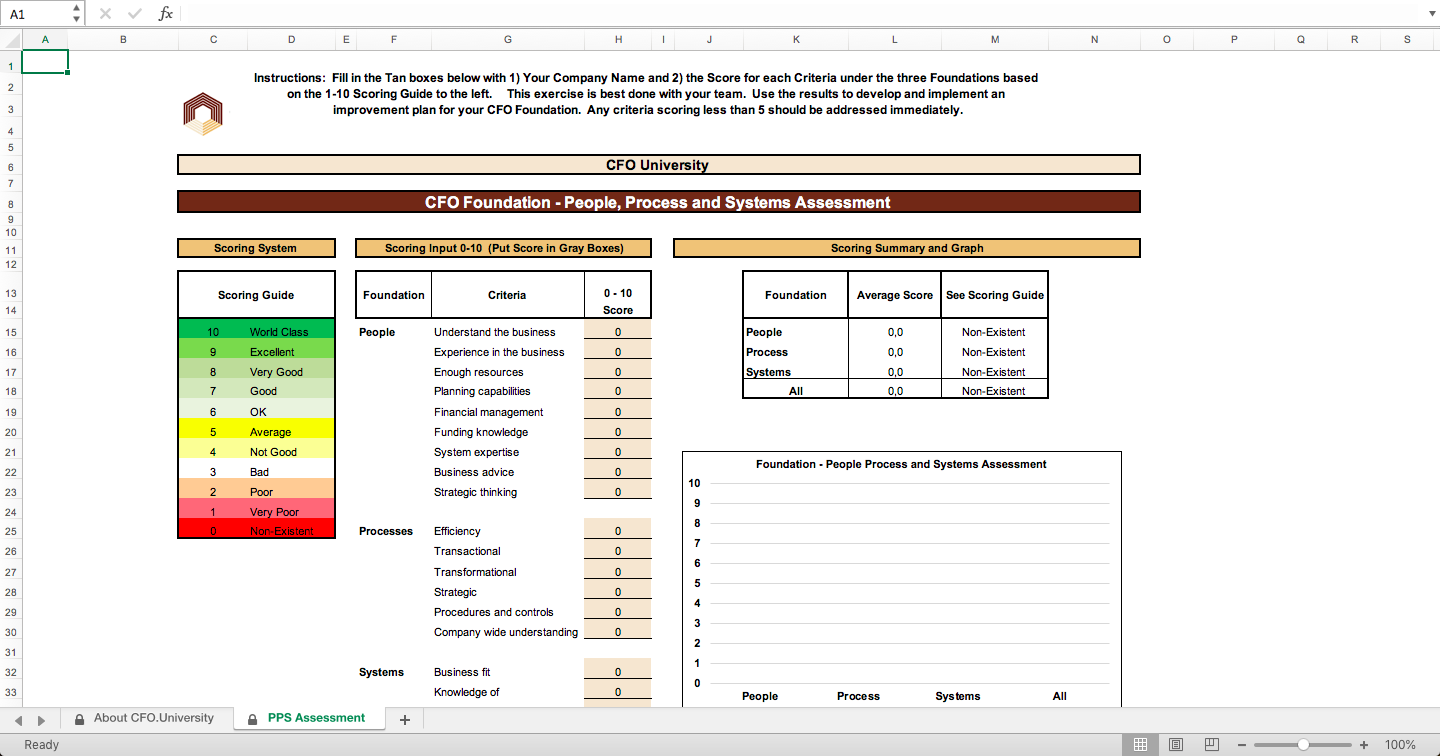The image size is (1440, 756).
Task: Click the confirm entry checkmark icon
Action: coord(135,14)
